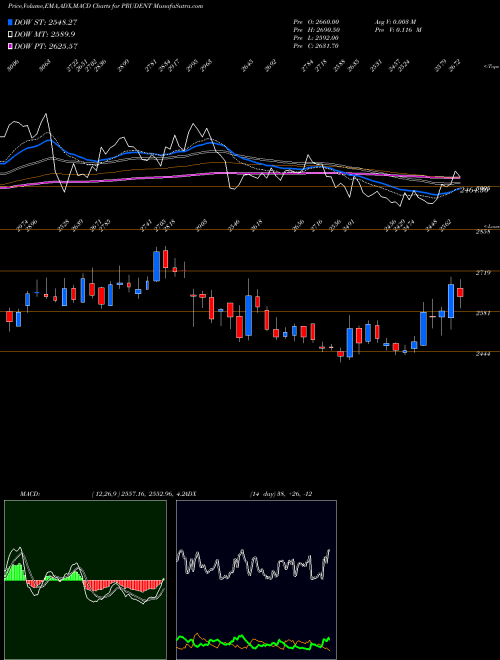Click the 'Pre H: 2690.50' value
Viewport: 500px width, 660px height.
pyautogui.click(x=316, y=30)
